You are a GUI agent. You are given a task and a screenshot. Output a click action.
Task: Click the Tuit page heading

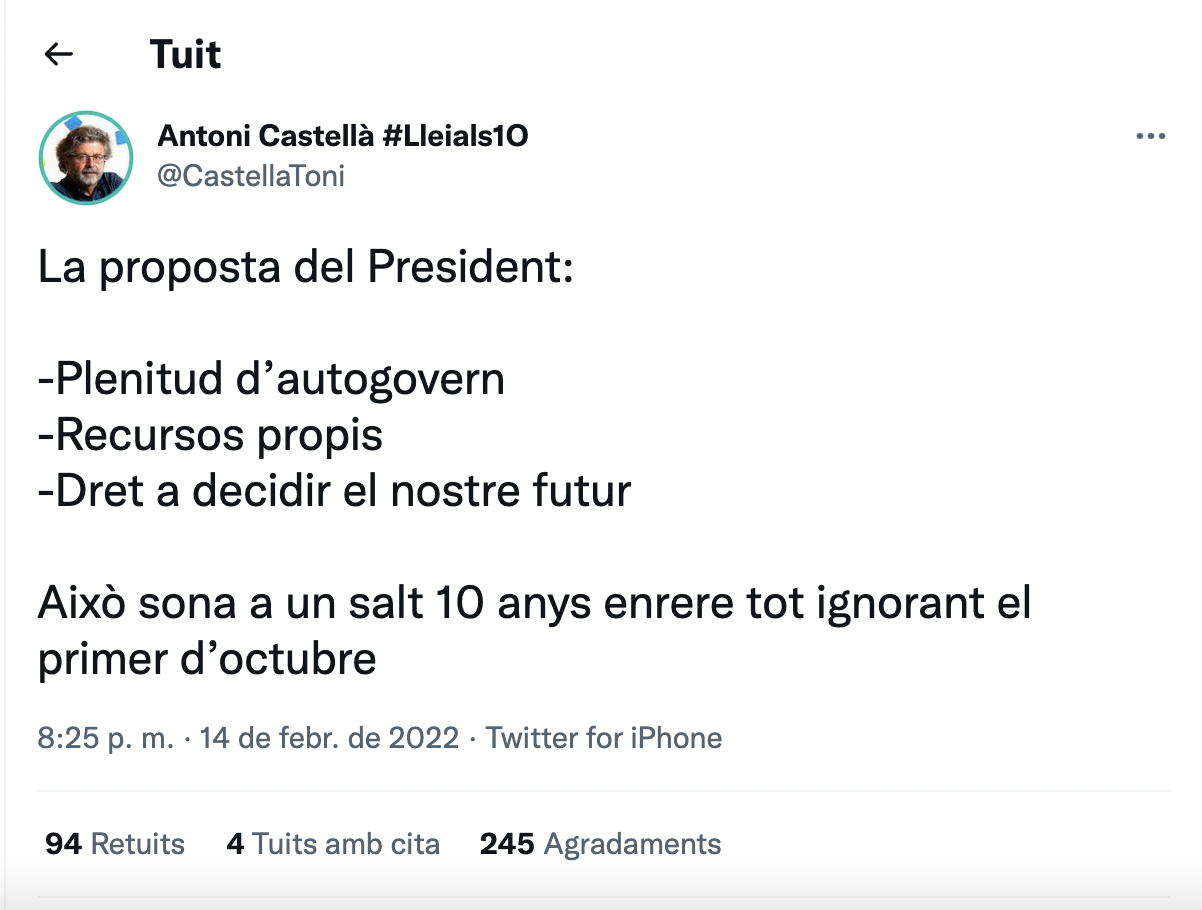click(185, 54)
